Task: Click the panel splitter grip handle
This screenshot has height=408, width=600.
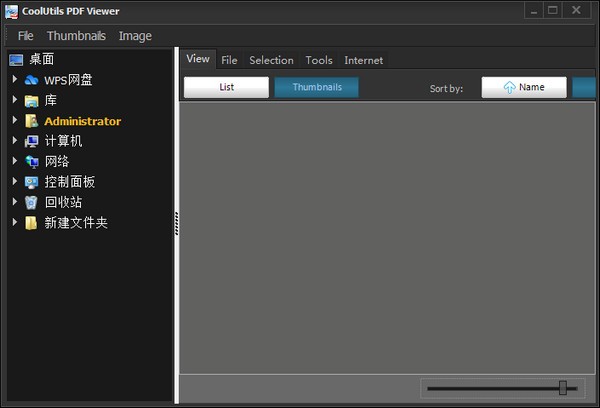Action: [176, 224]
